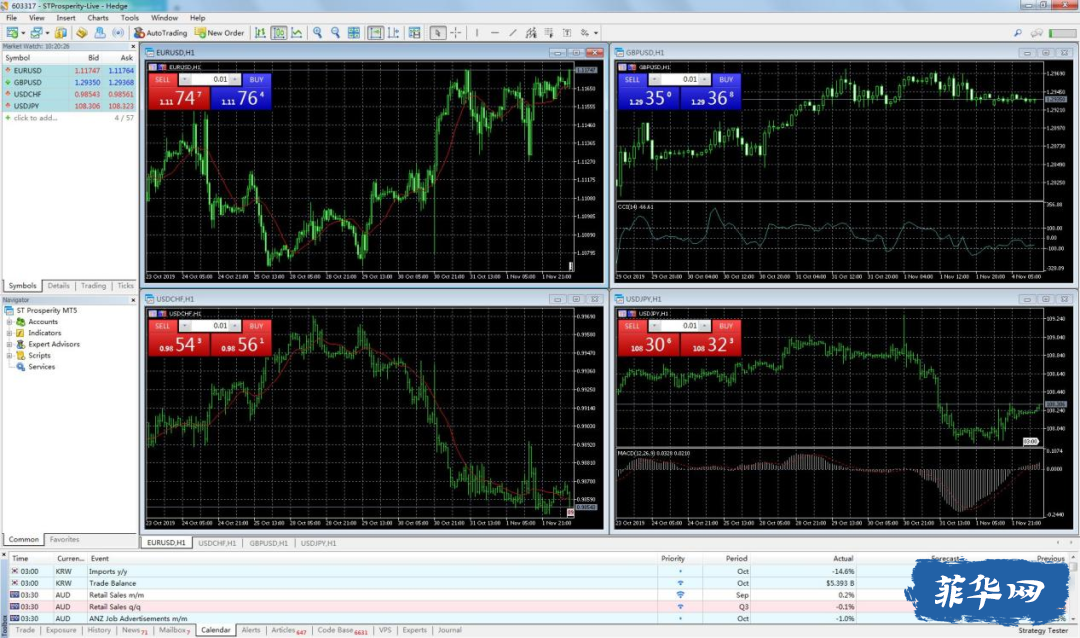Tile the chart windows
The image size is (1080, 638).
(354, 32)
